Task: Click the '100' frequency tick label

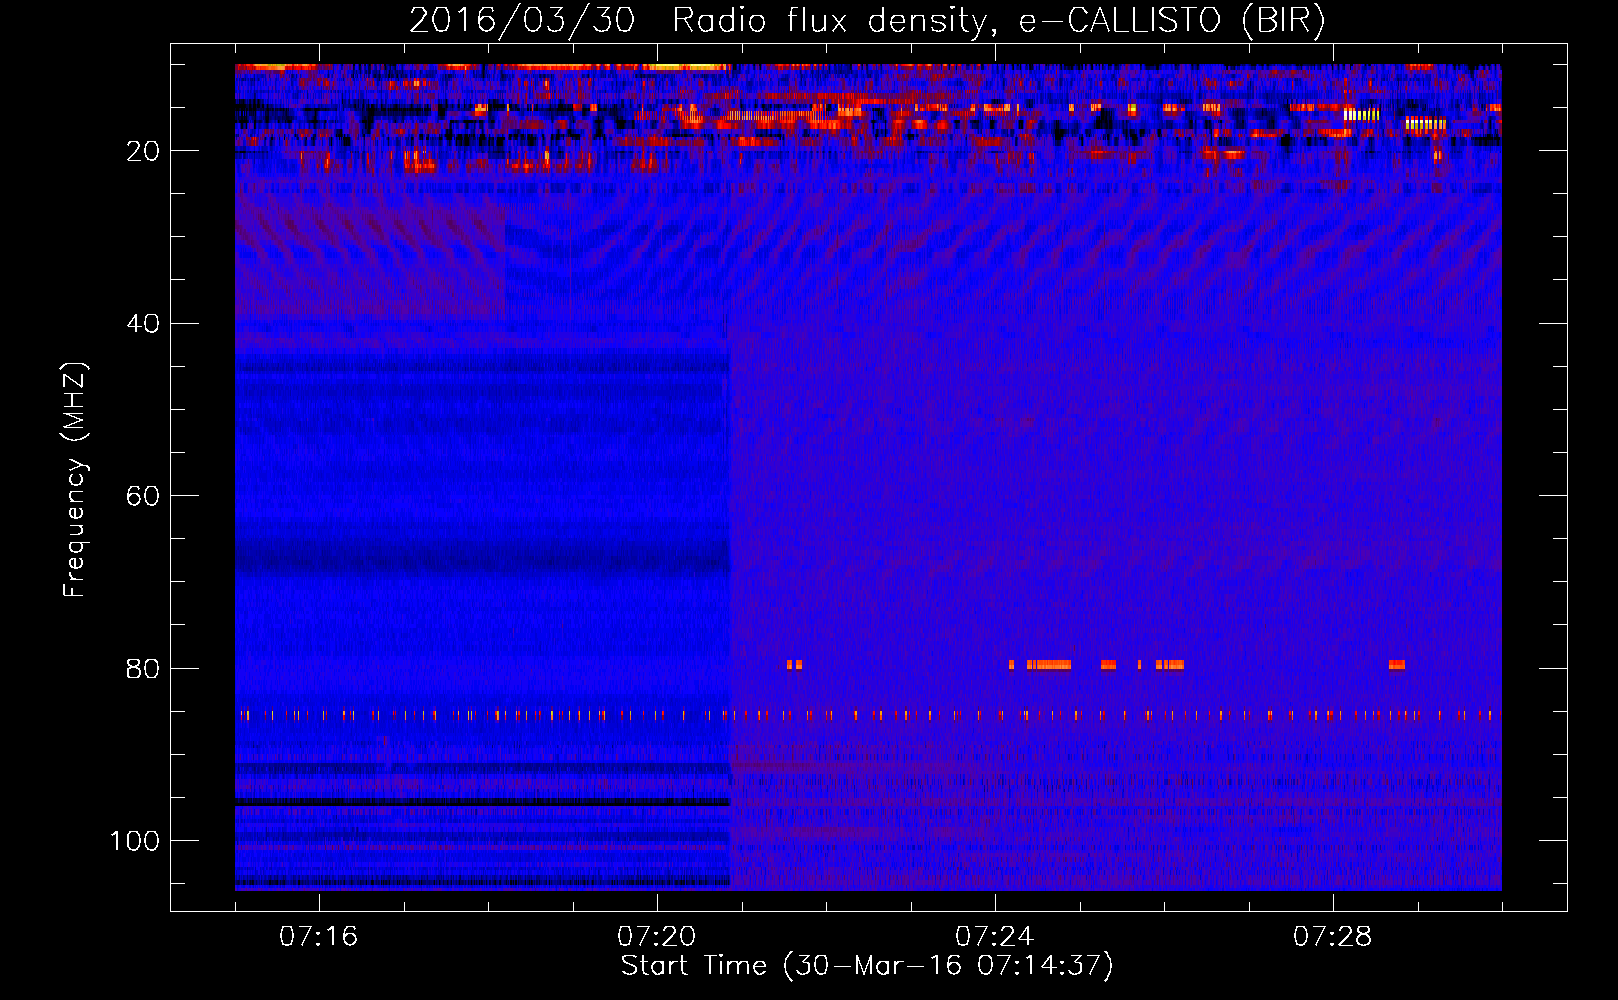Action: [x=135, y=841]
